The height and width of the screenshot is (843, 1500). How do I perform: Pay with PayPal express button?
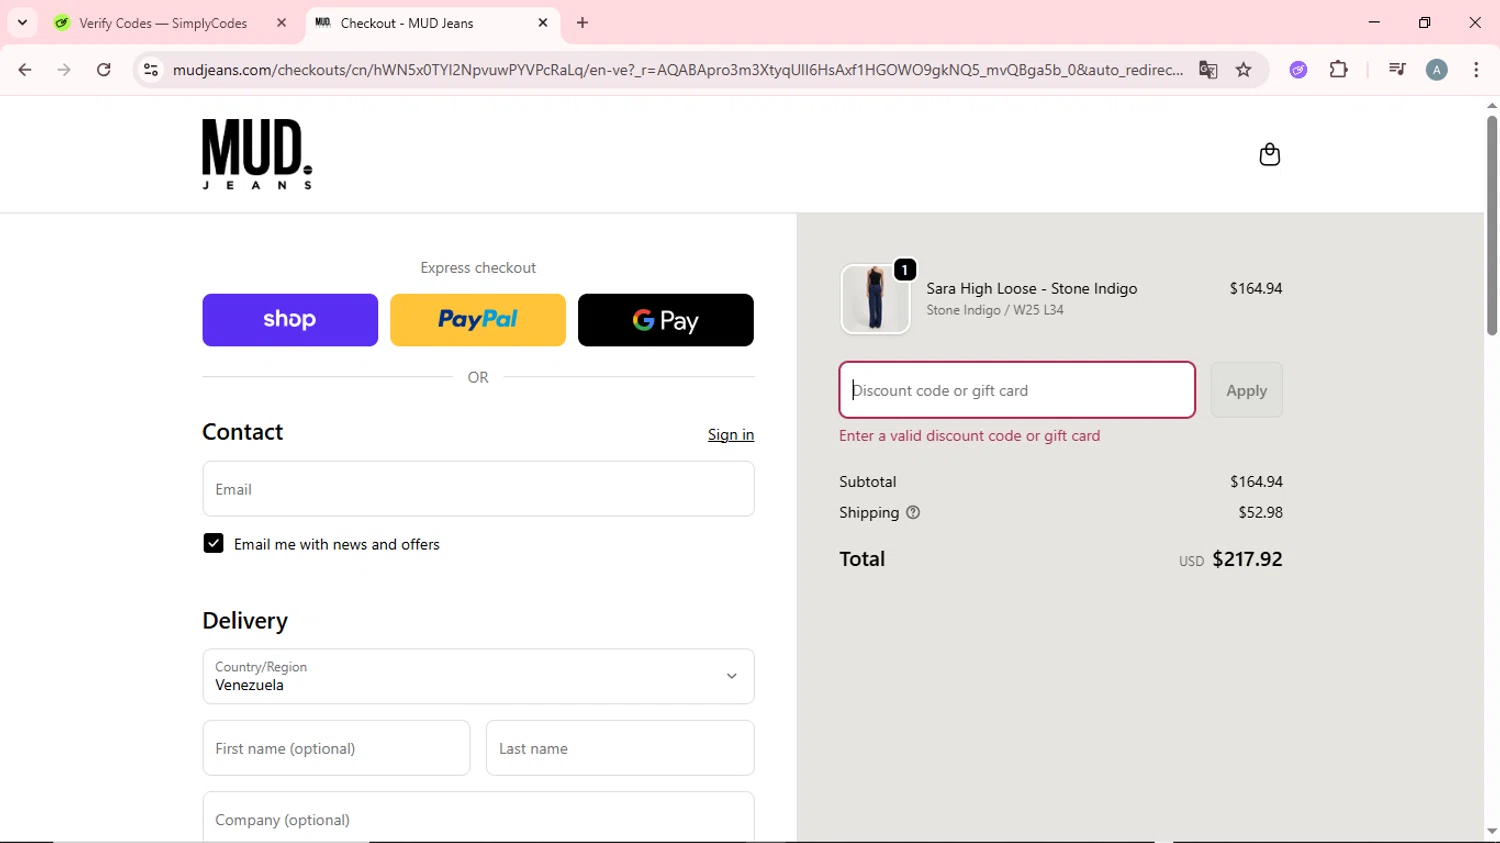click(478, 320)
